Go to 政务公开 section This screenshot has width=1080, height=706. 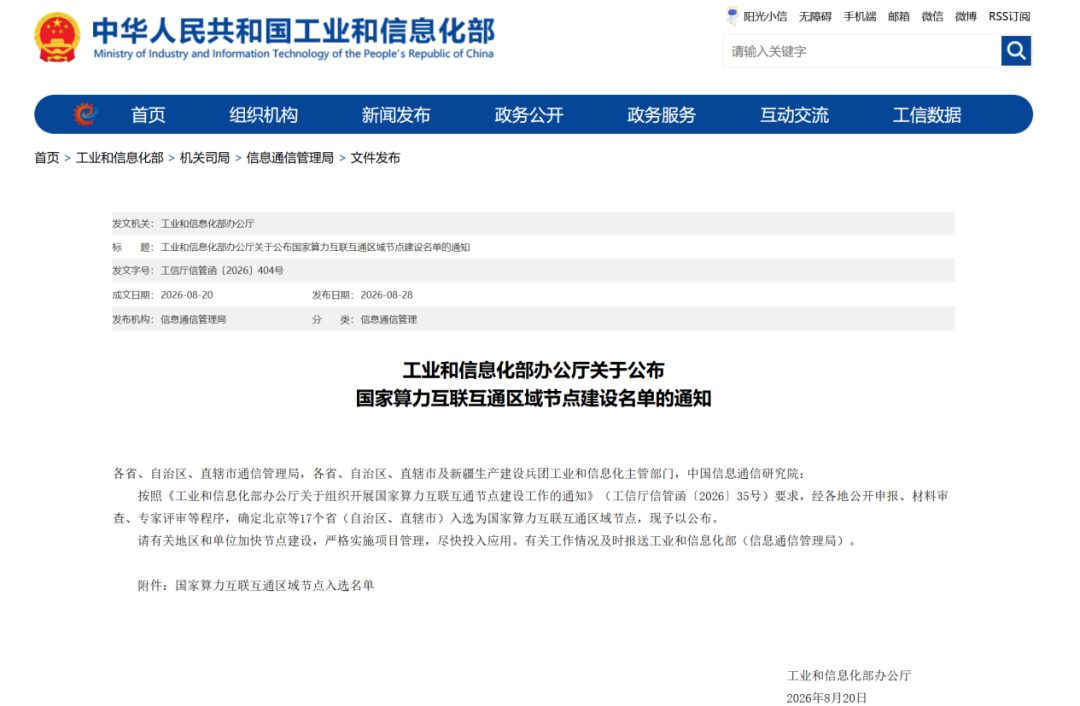[x=529, y=115]
